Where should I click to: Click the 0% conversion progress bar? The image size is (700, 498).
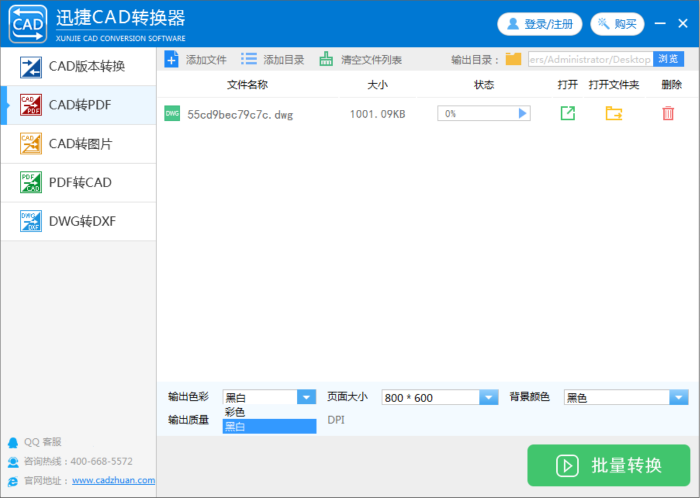484,113
